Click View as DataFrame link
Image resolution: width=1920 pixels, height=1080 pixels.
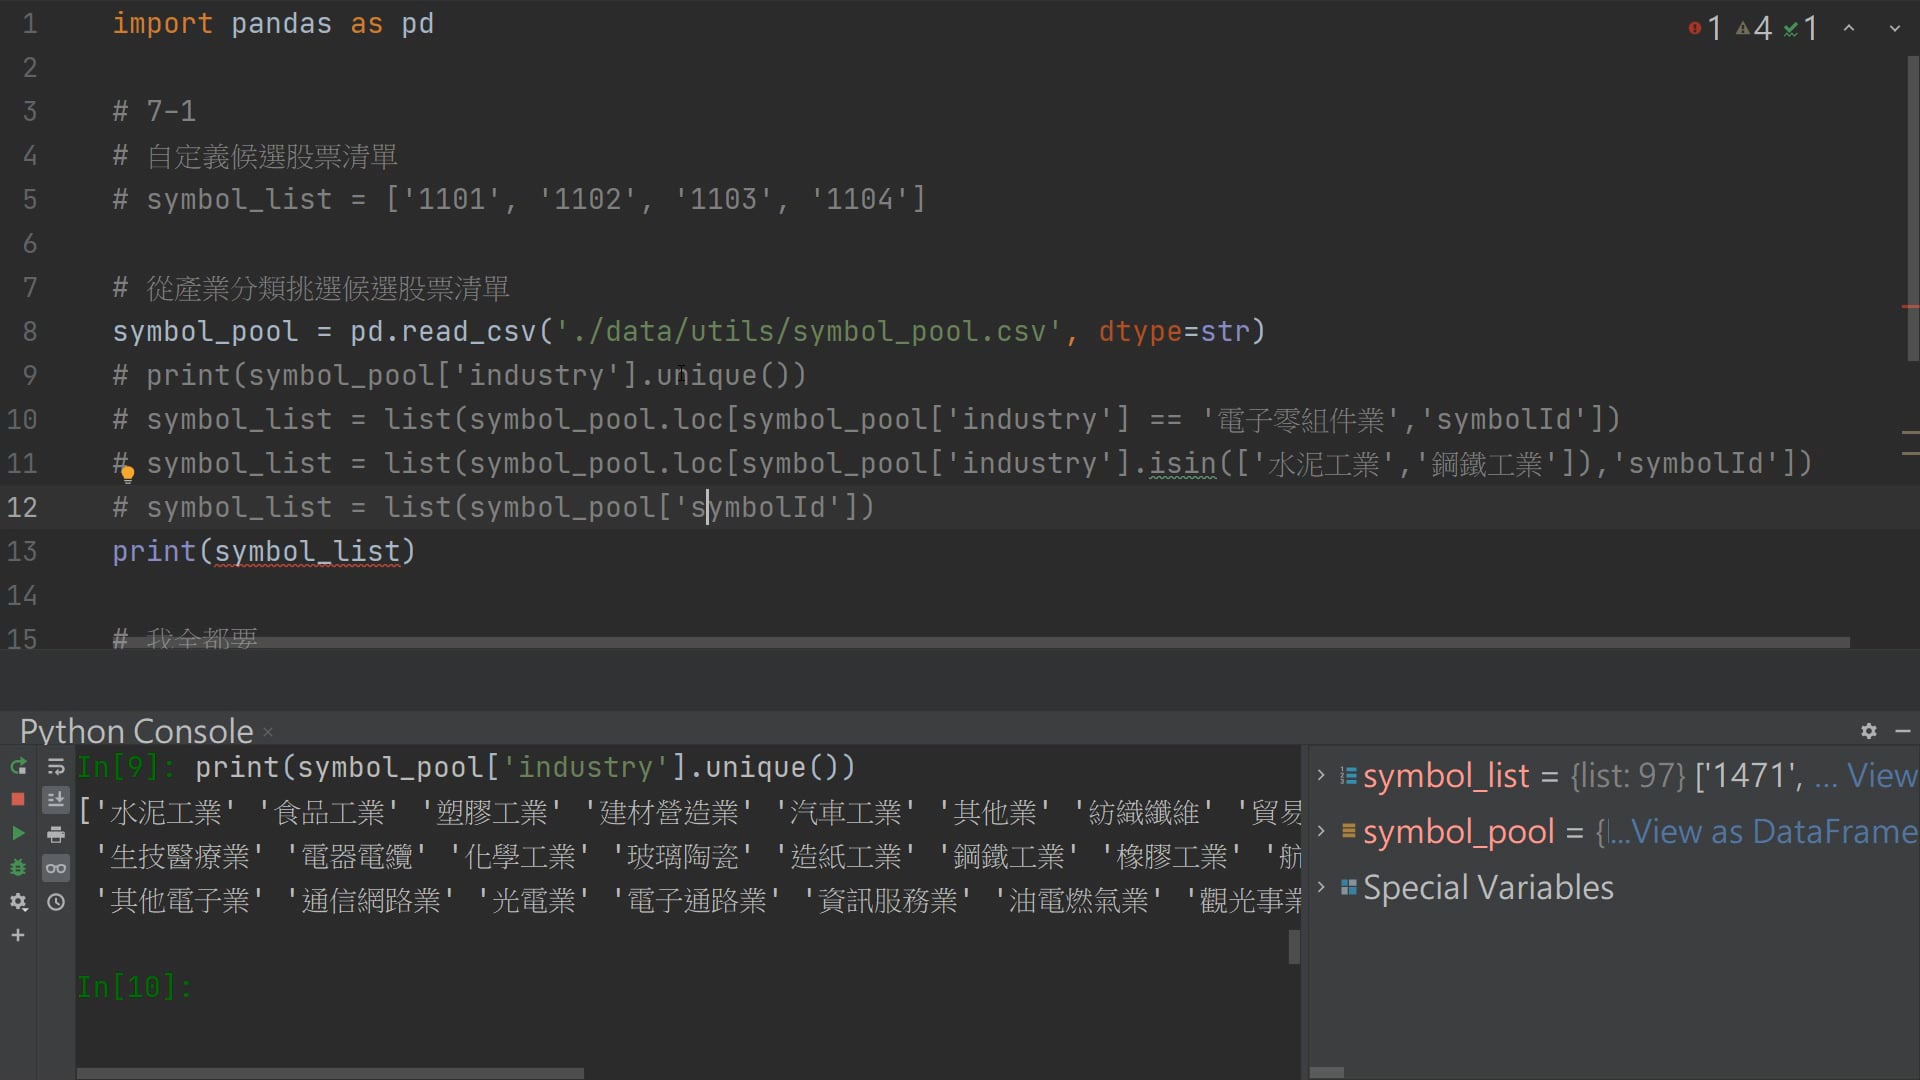tap(1775, 832)
